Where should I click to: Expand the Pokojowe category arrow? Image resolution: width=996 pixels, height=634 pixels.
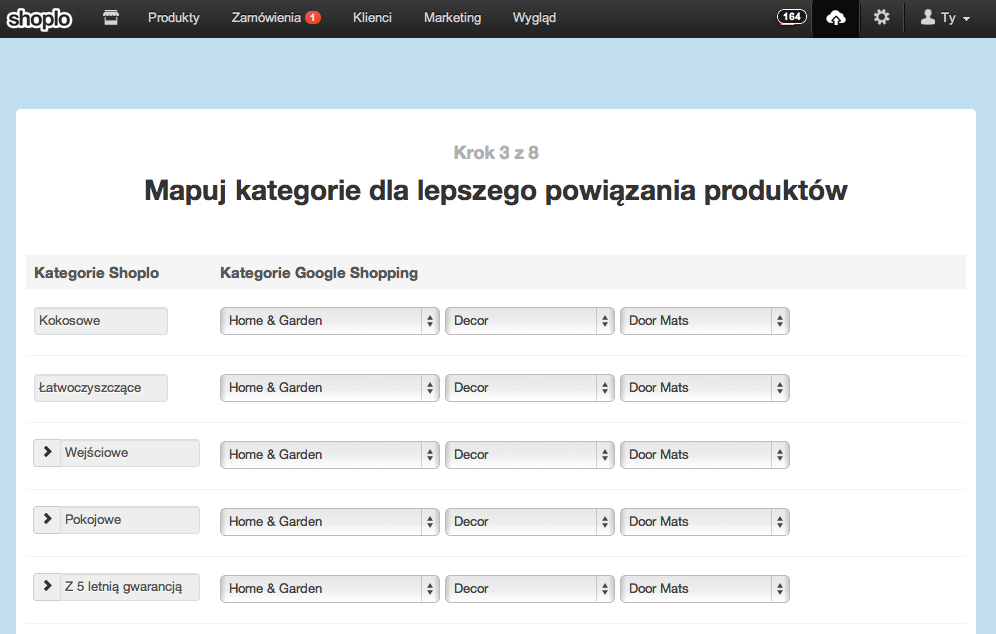(47, 519)
